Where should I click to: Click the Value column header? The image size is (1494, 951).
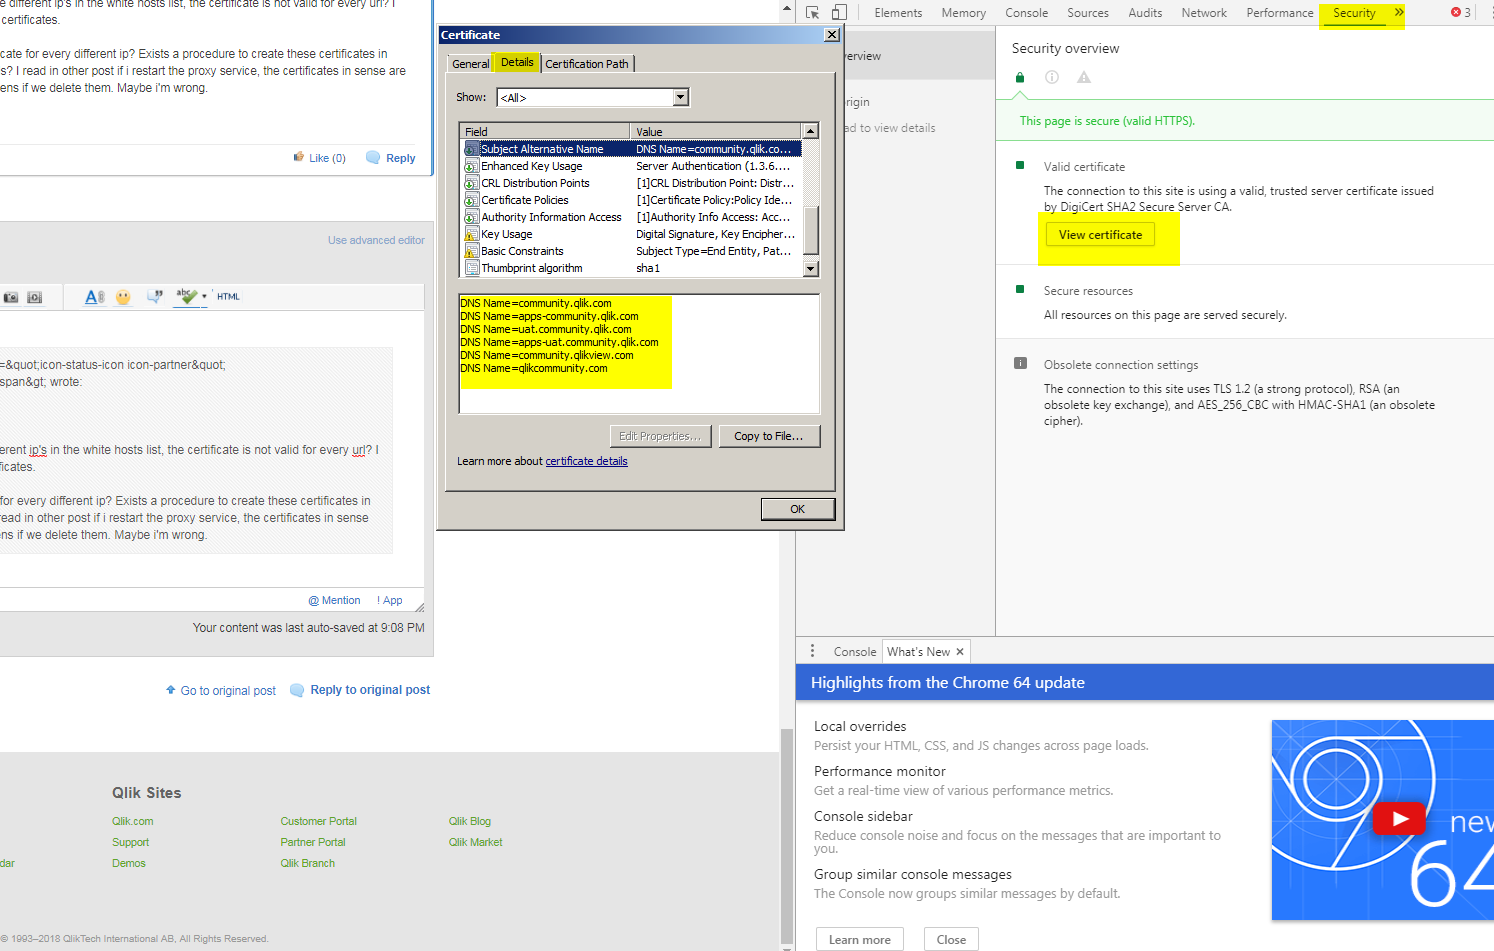click(x=716, y=131)
